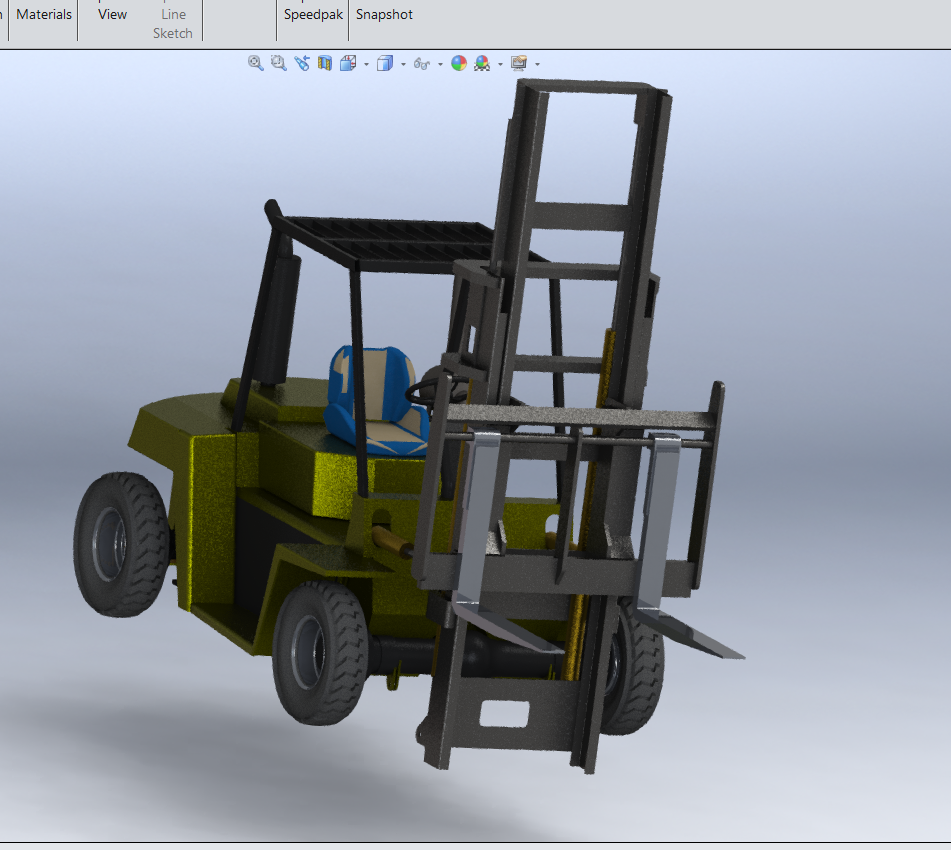Screen dimensions: 951x850
Task: Open the View Orientation dropdown arrow
Action: (x=366, y=64)
